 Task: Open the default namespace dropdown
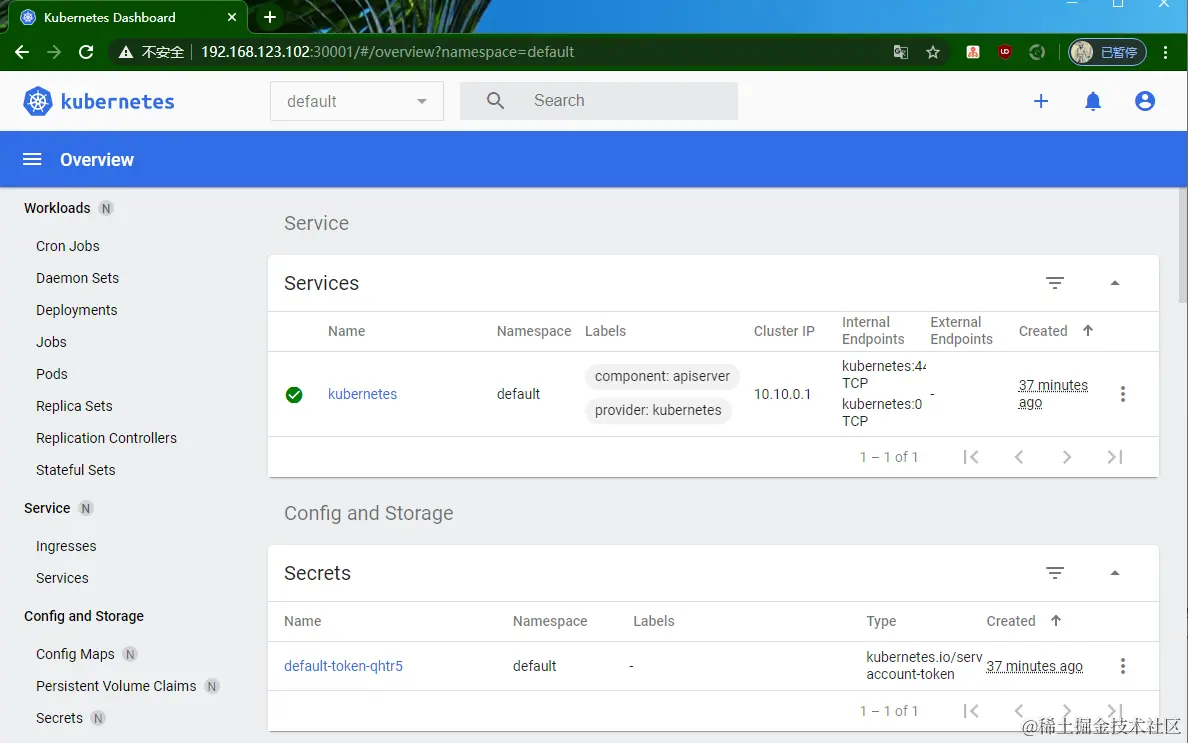pyautogui.click(x=357, y=101)
